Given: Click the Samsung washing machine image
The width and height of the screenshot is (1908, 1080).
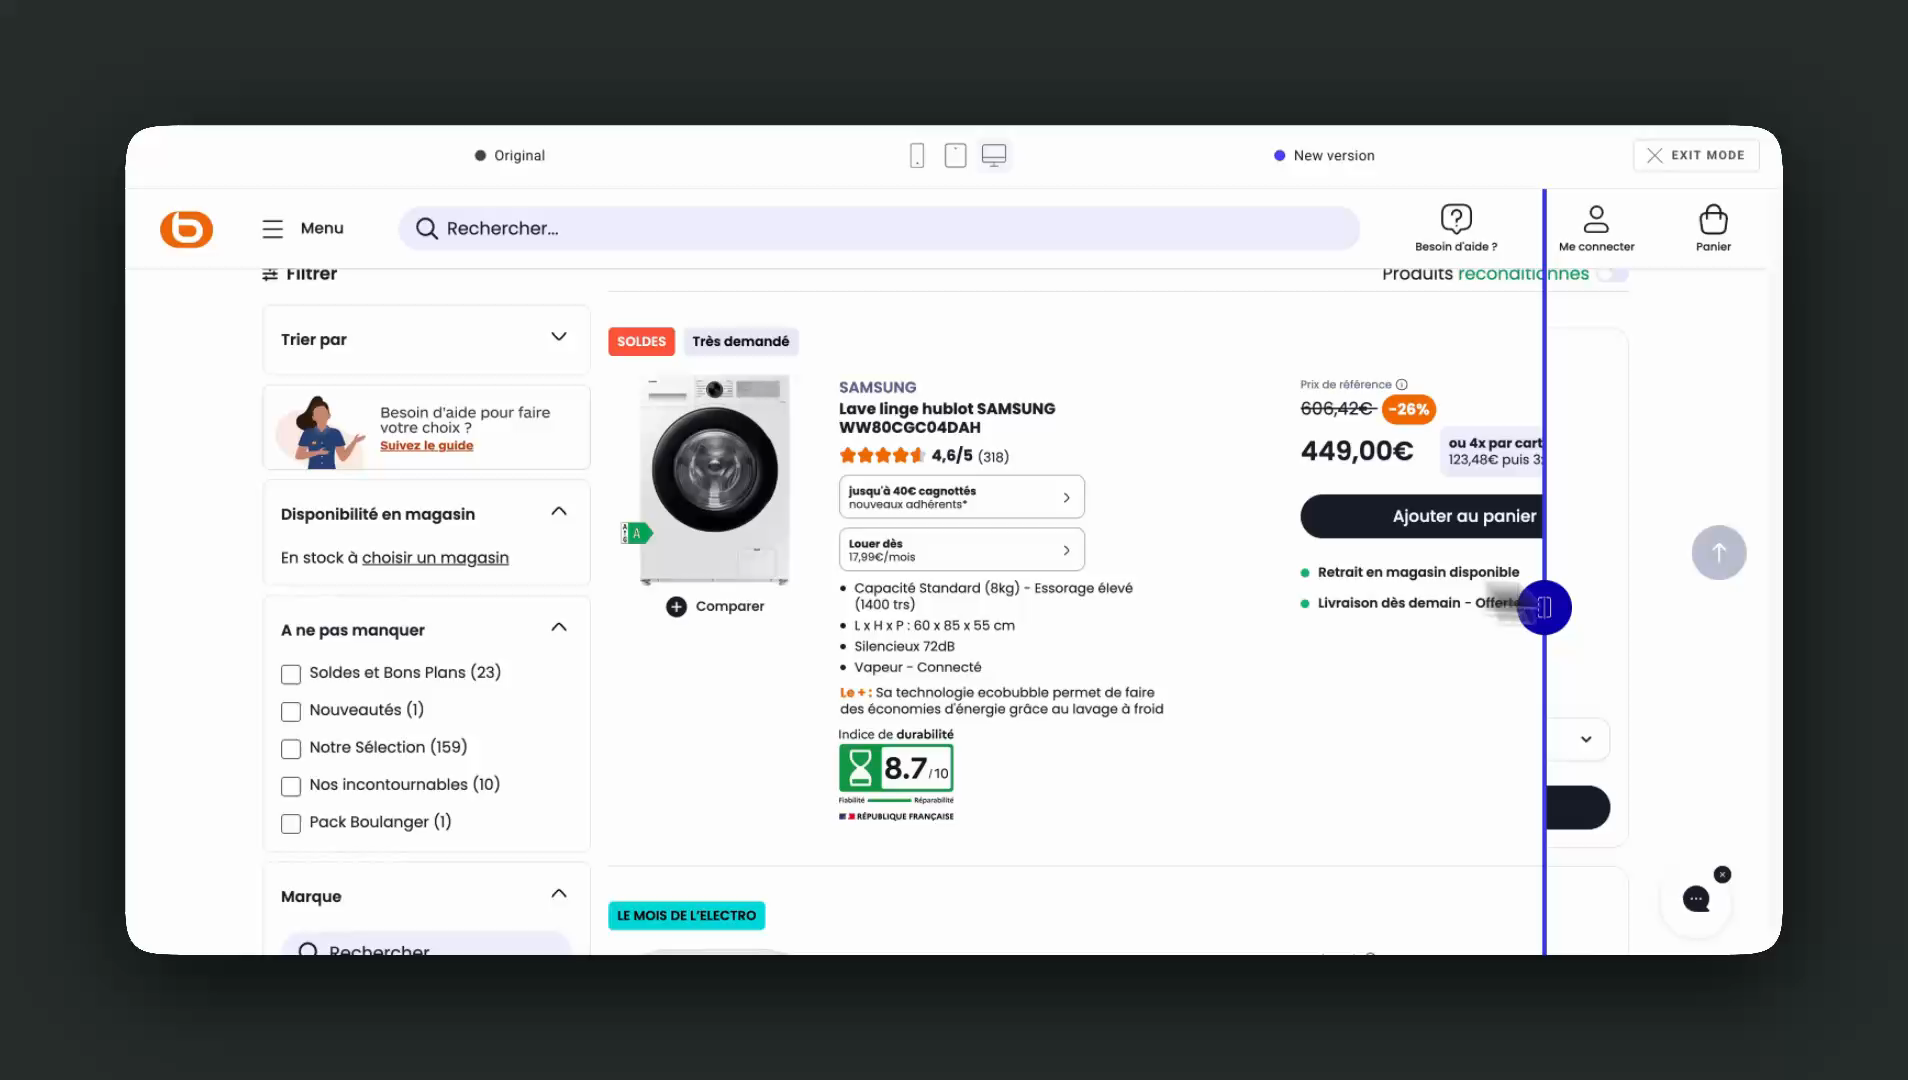Looking at the screenshot, I should click(714, 480).
